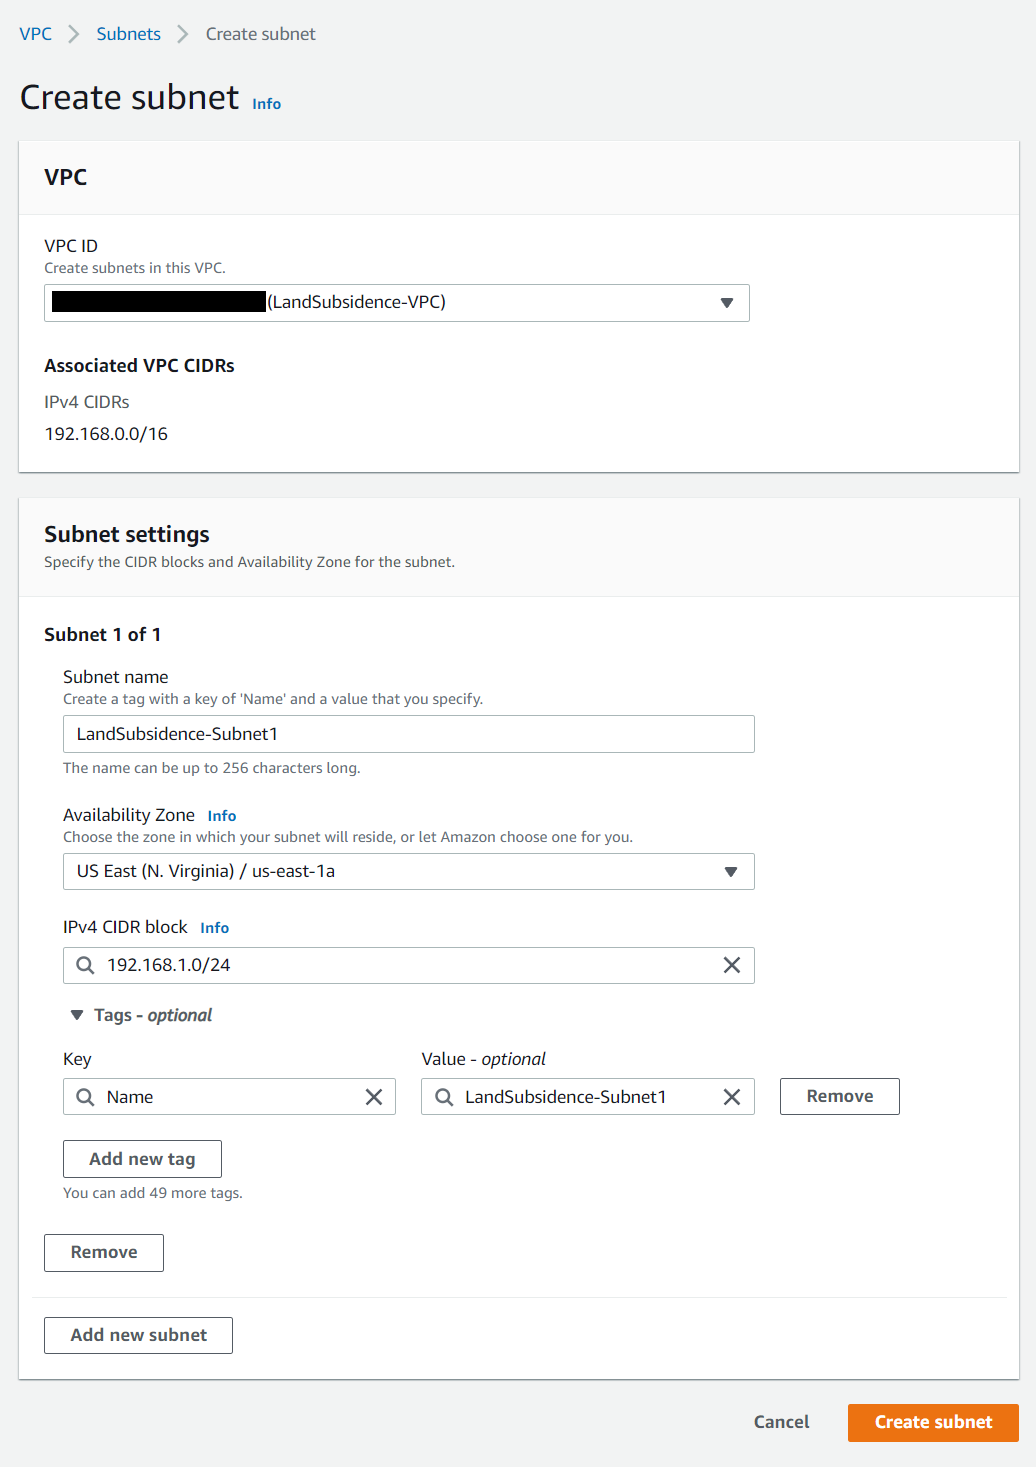The height and width of the screenshot is (1467, 1036).
Task: Click 'You can add 49 more tags' text
Action: (153, 1193)
